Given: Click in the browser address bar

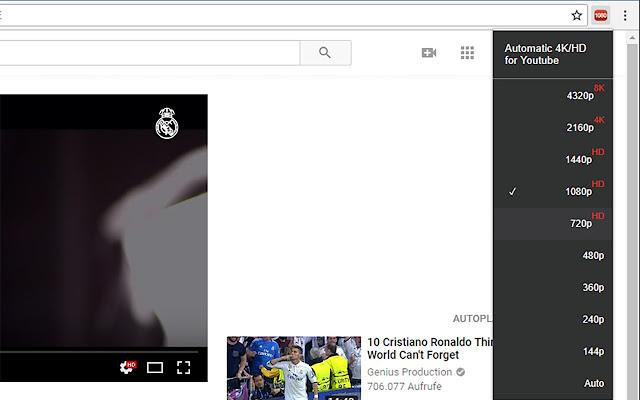Looking at the screenshot, I should click(x=286, y=16).
